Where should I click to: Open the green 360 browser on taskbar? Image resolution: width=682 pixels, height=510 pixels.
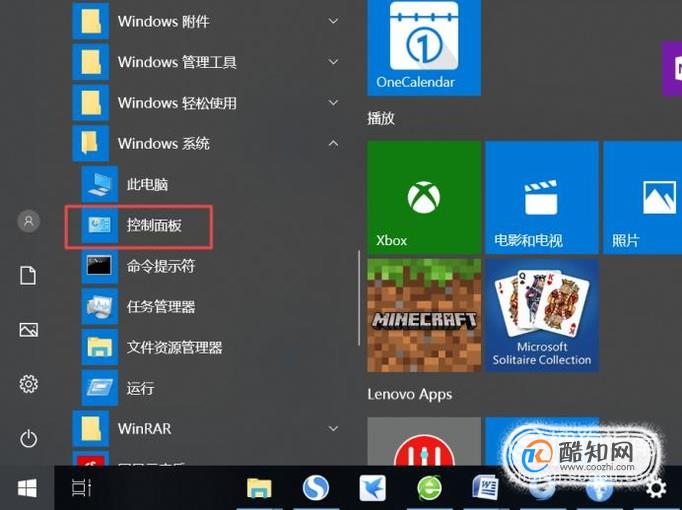click(429, 488)
